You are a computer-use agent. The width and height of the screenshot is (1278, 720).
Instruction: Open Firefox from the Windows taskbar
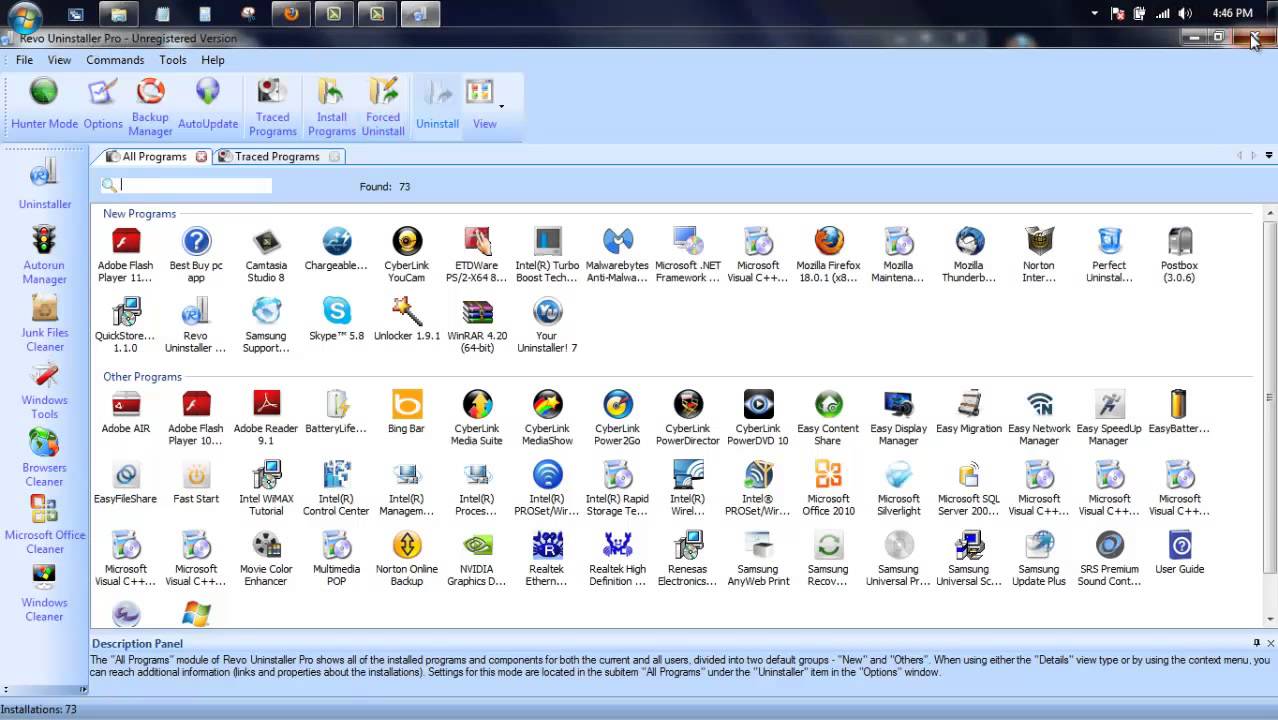(x=291, y=14)
